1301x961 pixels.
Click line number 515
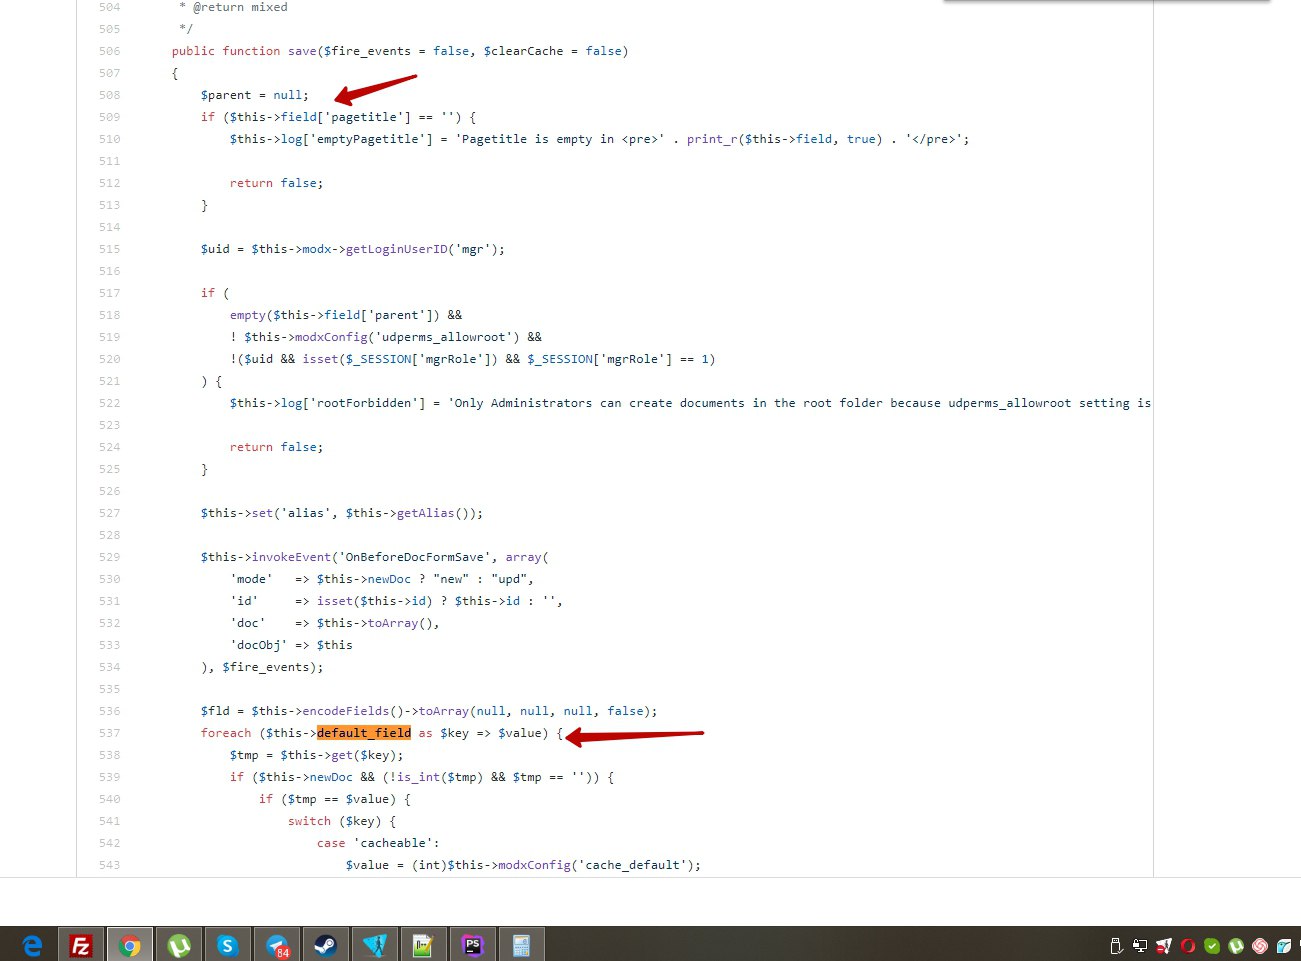tap(109, 249)
